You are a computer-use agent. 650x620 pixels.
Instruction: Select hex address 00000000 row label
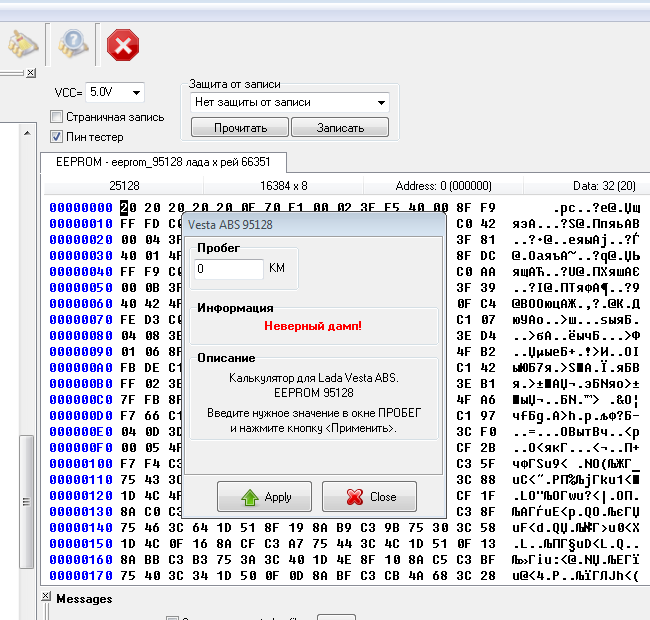[x=81, y=208]
